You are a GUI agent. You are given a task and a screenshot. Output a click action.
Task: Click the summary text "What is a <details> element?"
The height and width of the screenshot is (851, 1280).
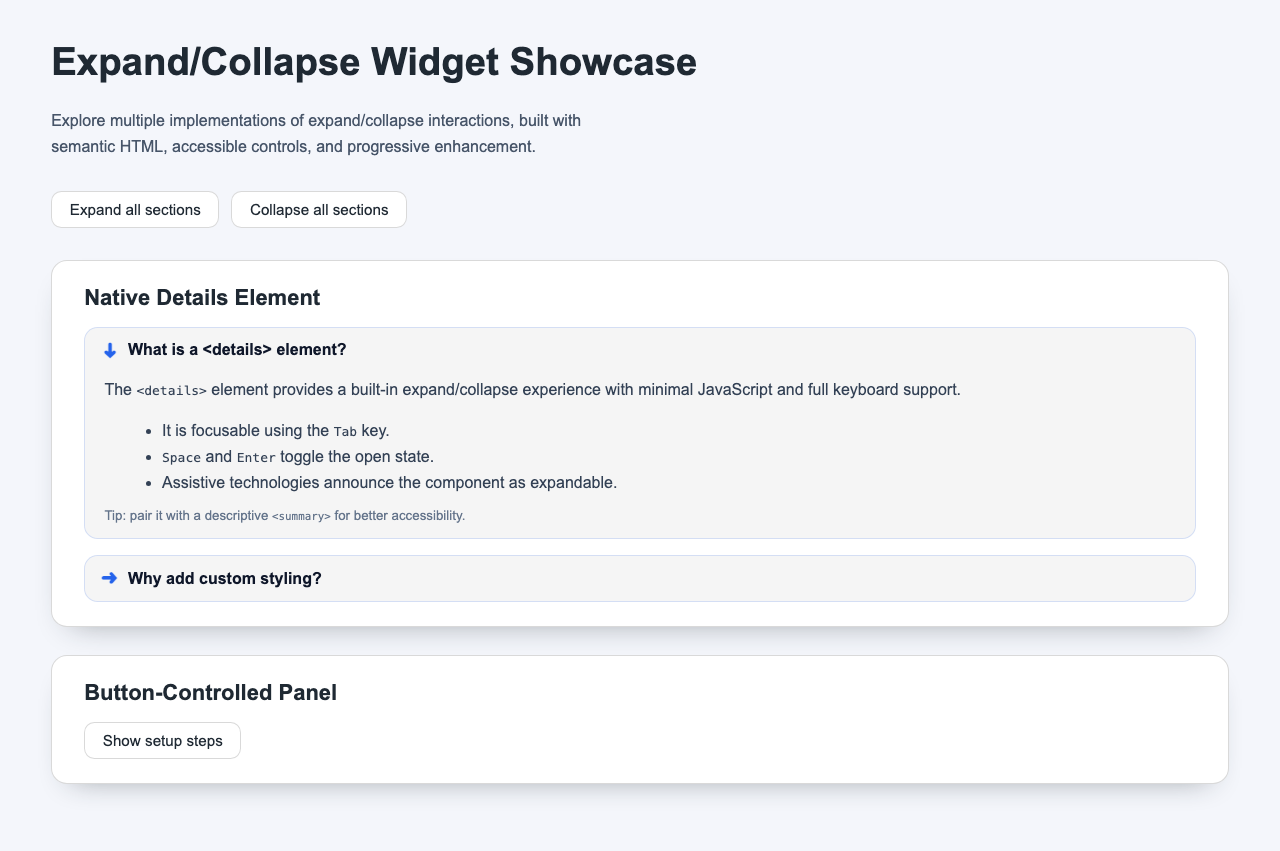click(x=239, y=350)
